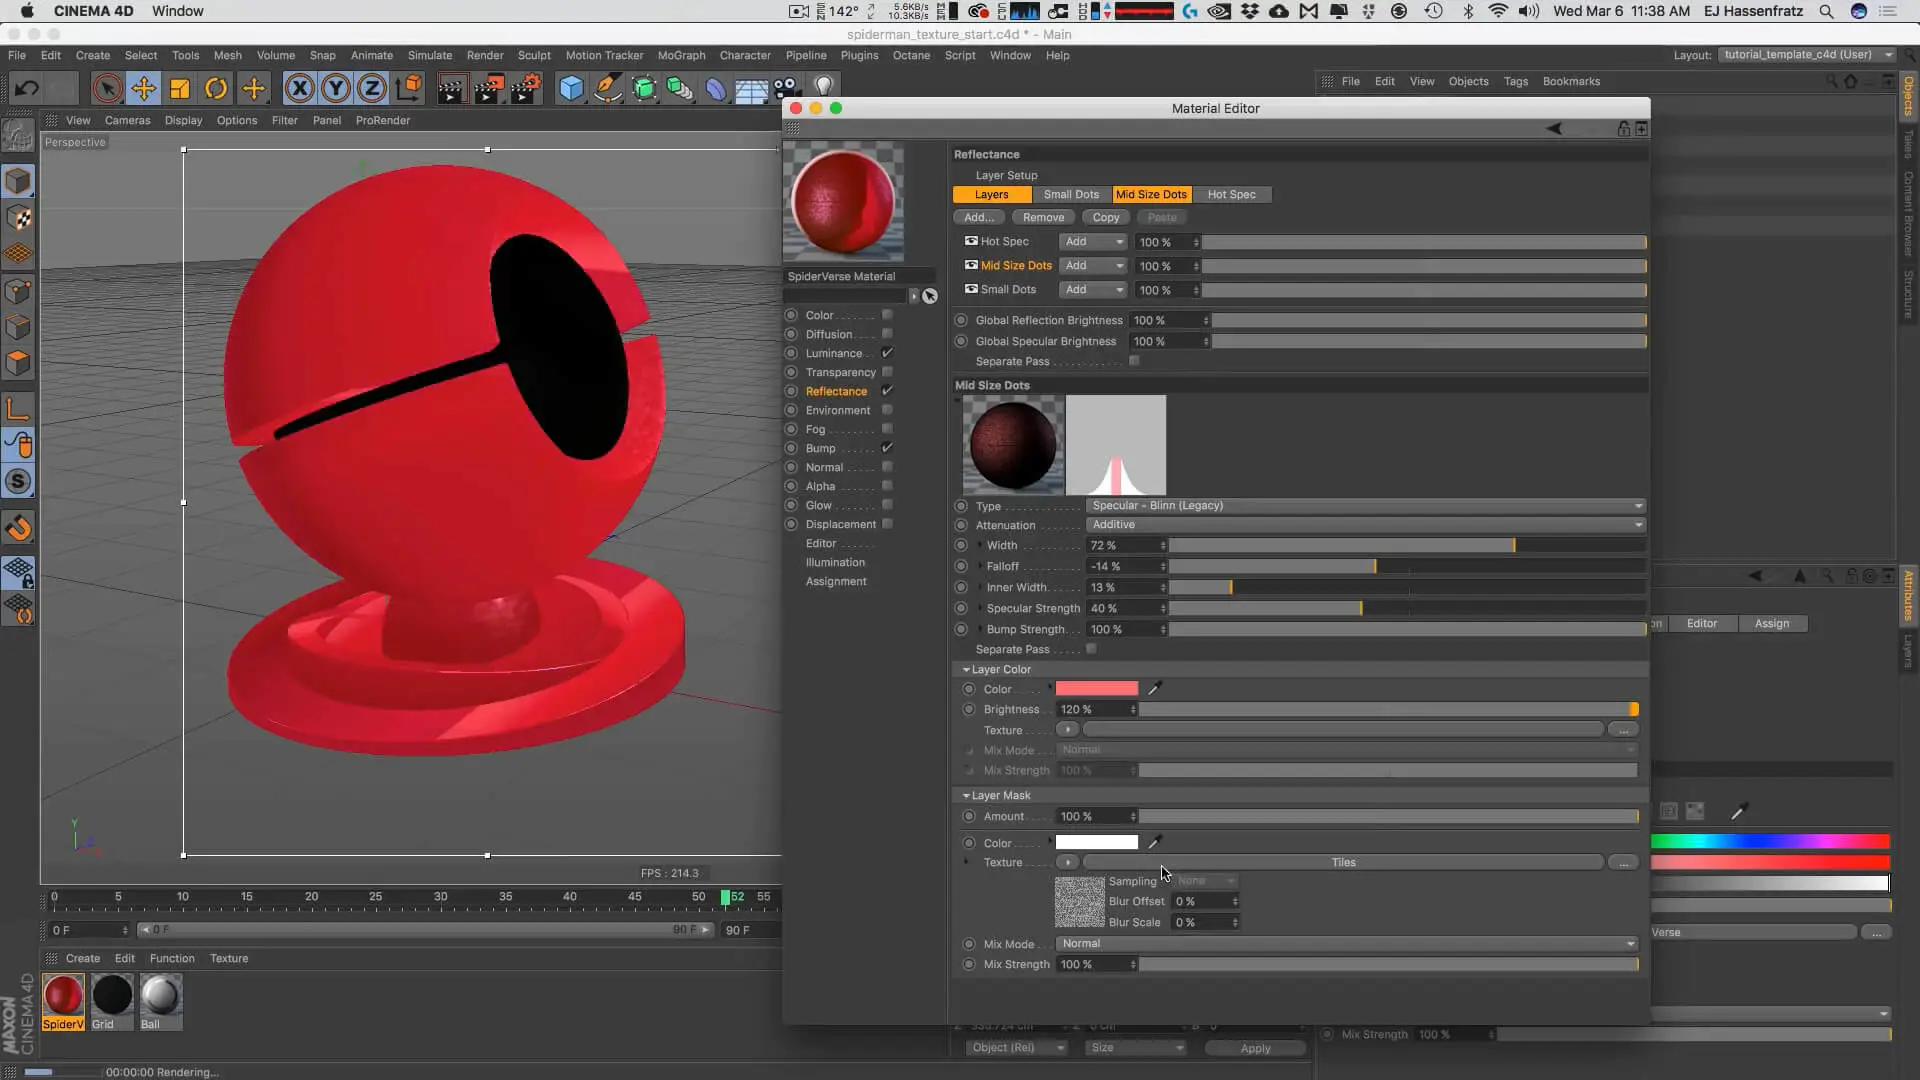Open the MoGraph menu
This screenshot has width=1920, height=1080.
click(x=681, y=55)
